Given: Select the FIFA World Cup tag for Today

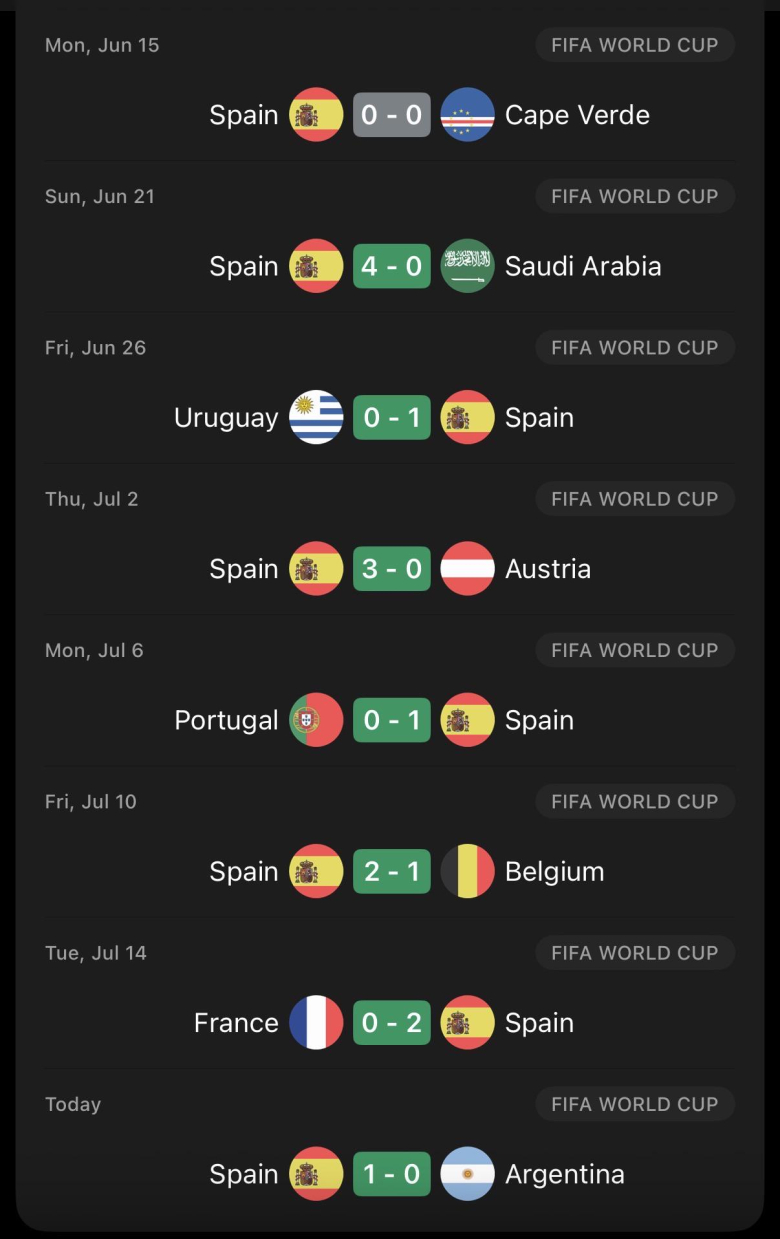Looking at the screenshot, I should [635, 1104].
